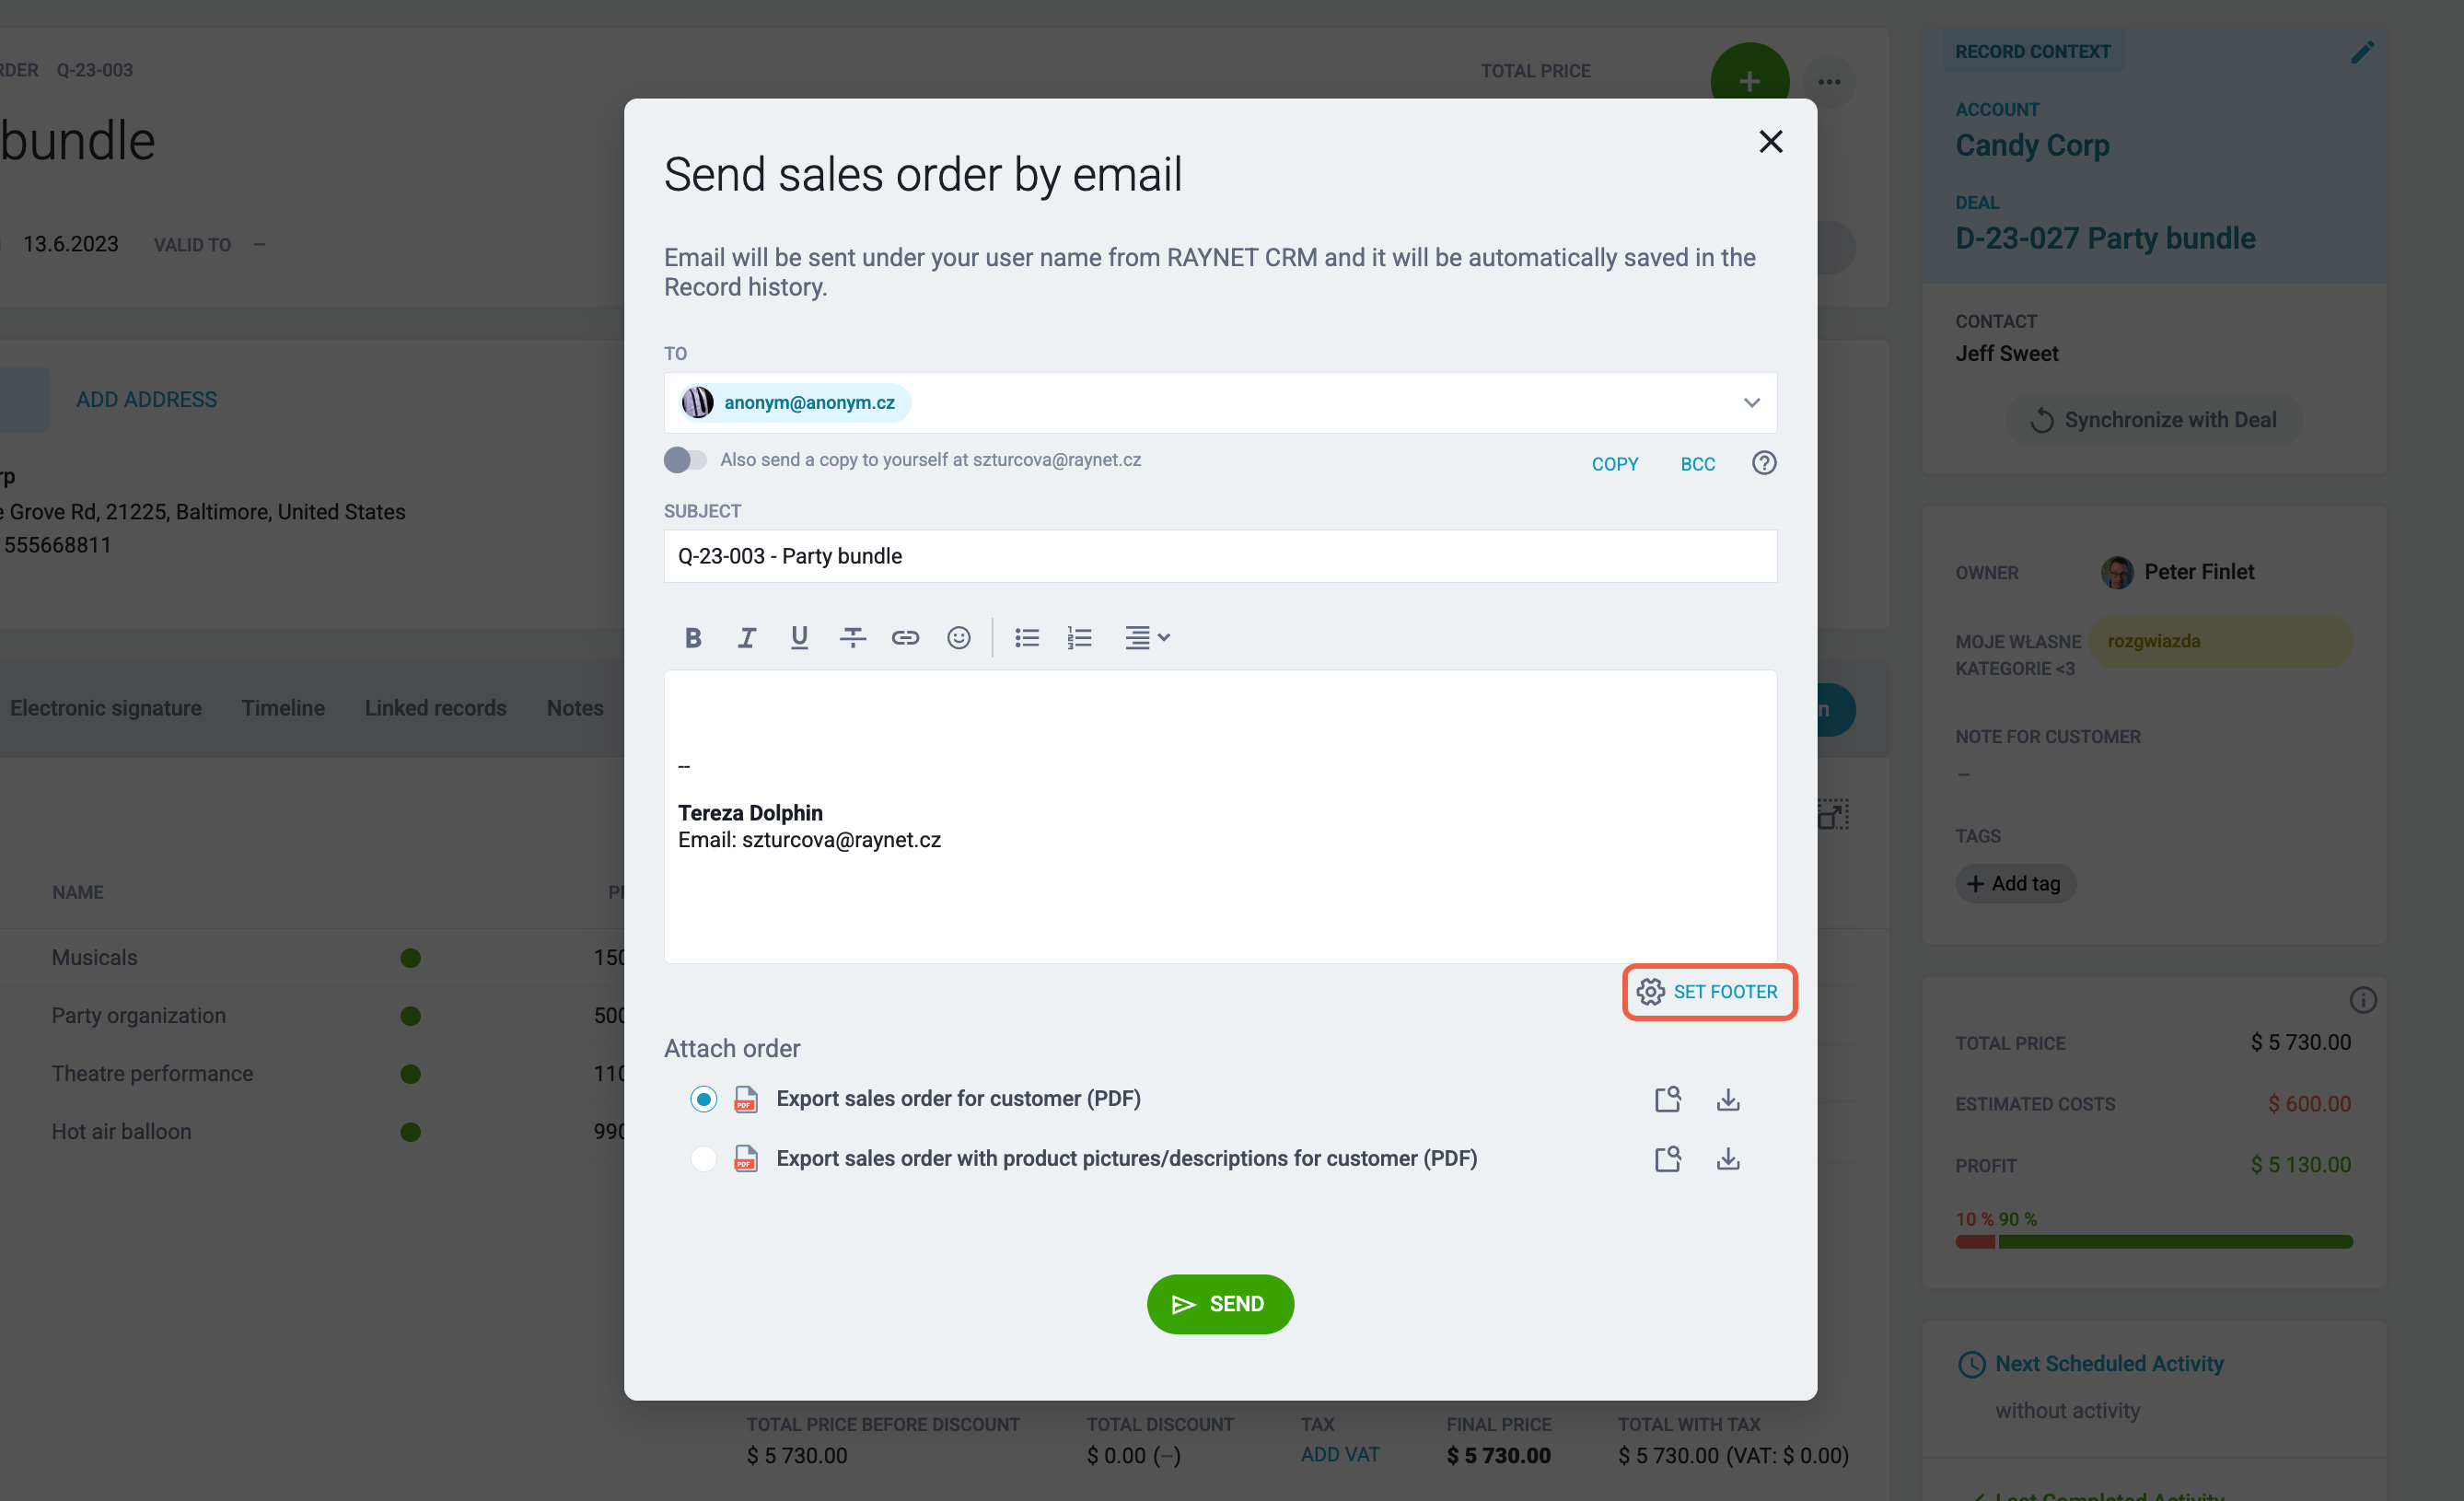
Task: Edit the Subject field text
Action: coord(1220,556)
